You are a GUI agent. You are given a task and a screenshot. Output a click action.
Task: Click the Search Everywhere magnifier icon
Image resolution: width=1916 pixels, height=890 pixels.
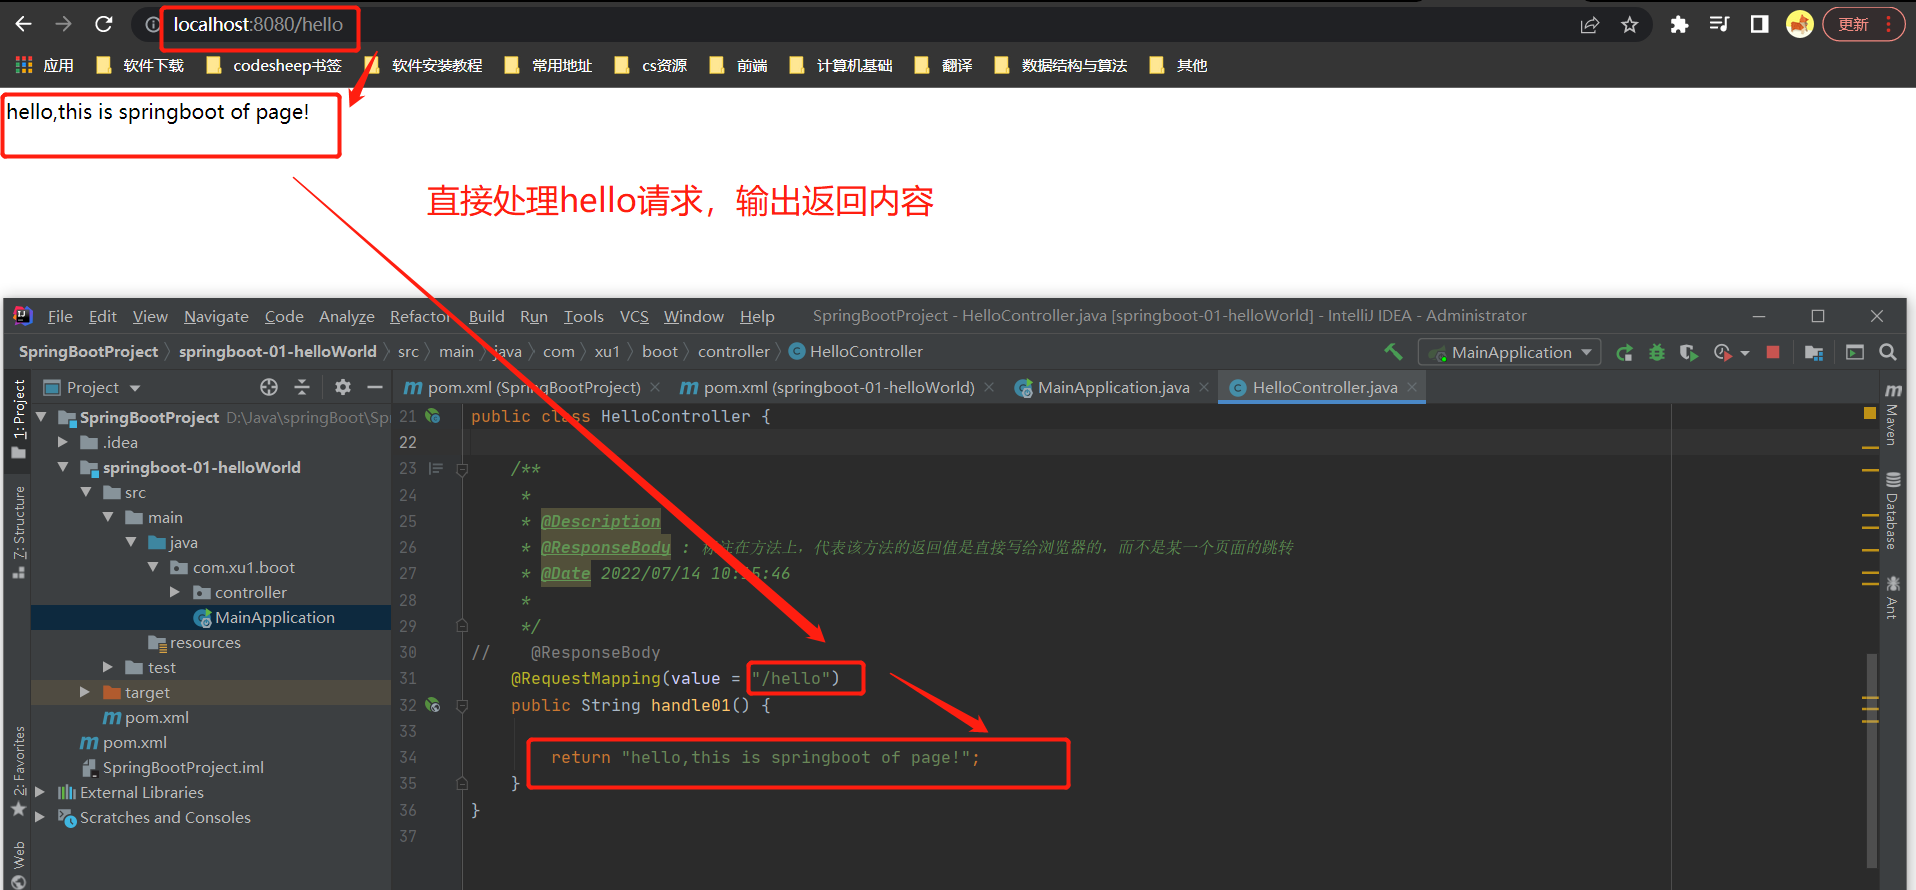coord(1888,352)
